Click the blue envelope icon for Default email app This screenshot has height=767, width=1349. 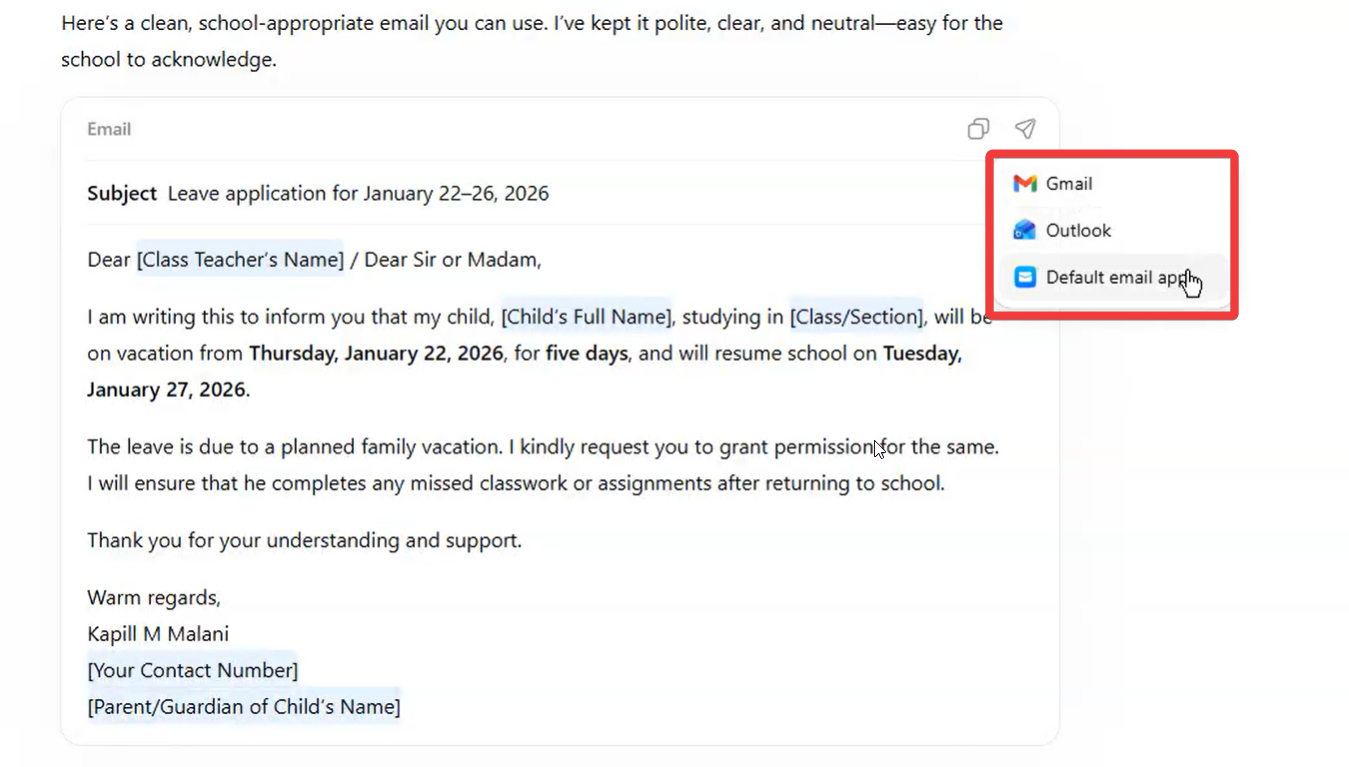pos(1025,277)
